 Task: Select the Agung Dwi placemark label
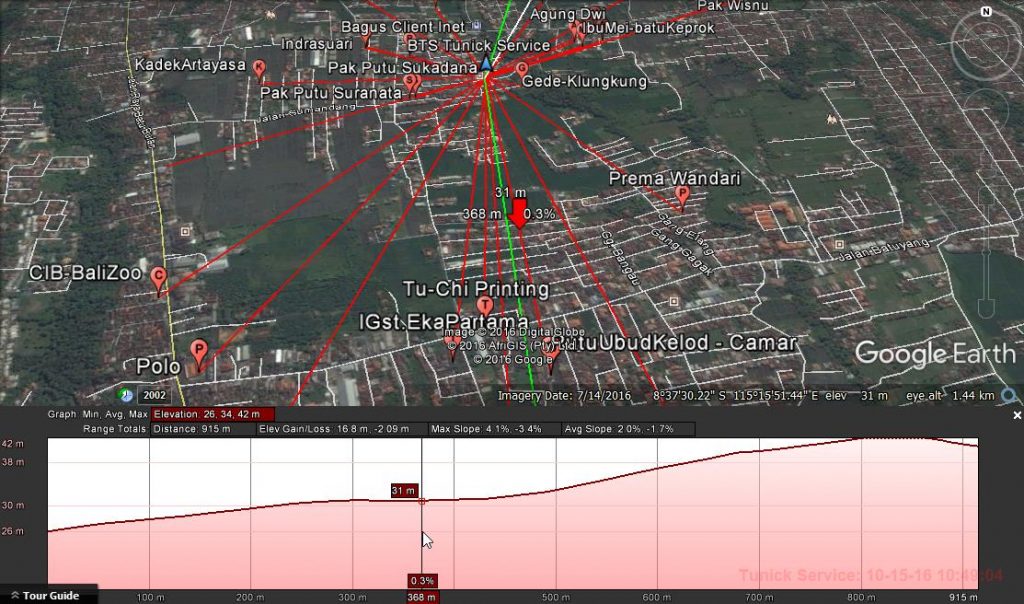coord(568,14)
